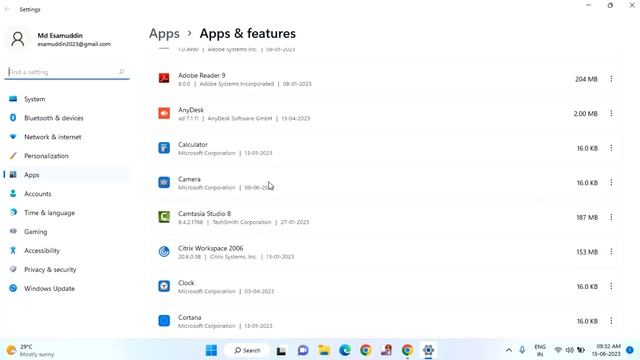
Task: Open three-dot menu for Camtasia Studio 8
Action: point(611,217)
